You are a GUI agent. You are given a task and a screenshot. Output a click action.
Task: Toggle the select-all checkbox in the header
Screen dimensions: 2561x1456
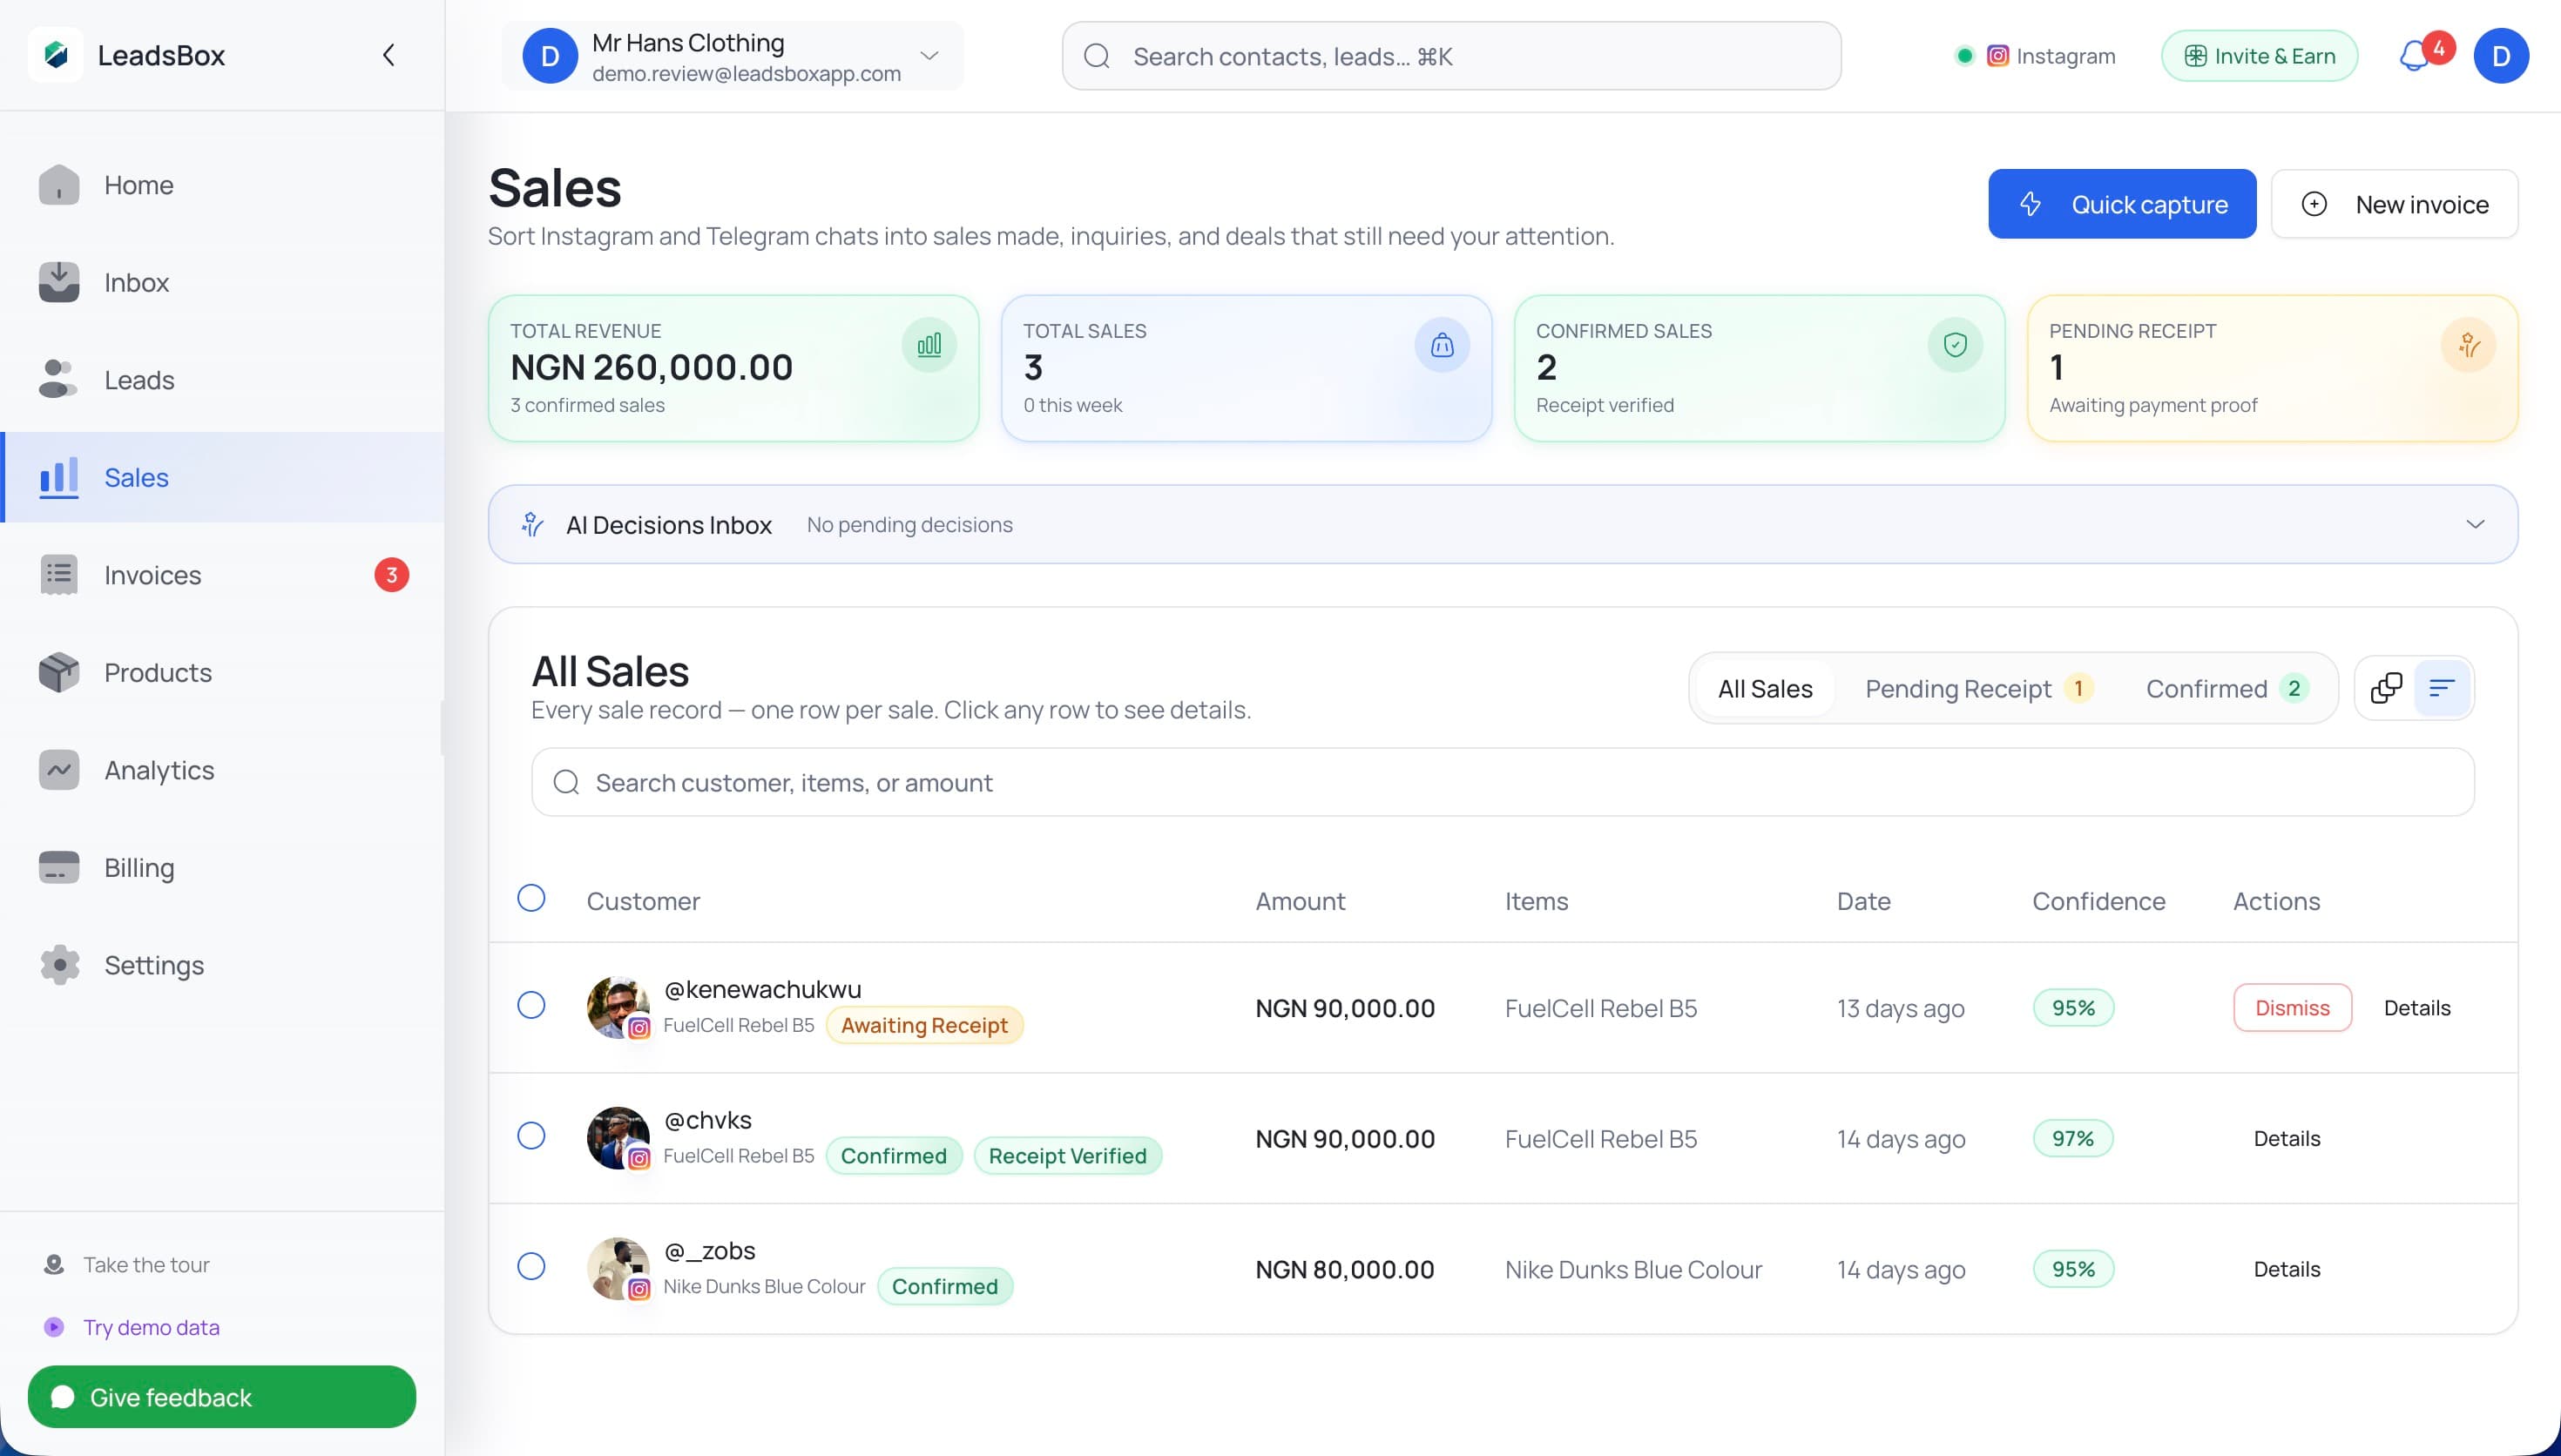[x=531, y=898]
